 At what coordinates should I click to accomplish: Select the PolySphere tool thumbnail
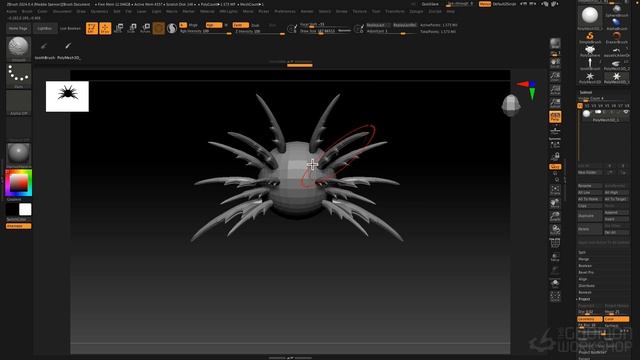(x=590, y=51)
